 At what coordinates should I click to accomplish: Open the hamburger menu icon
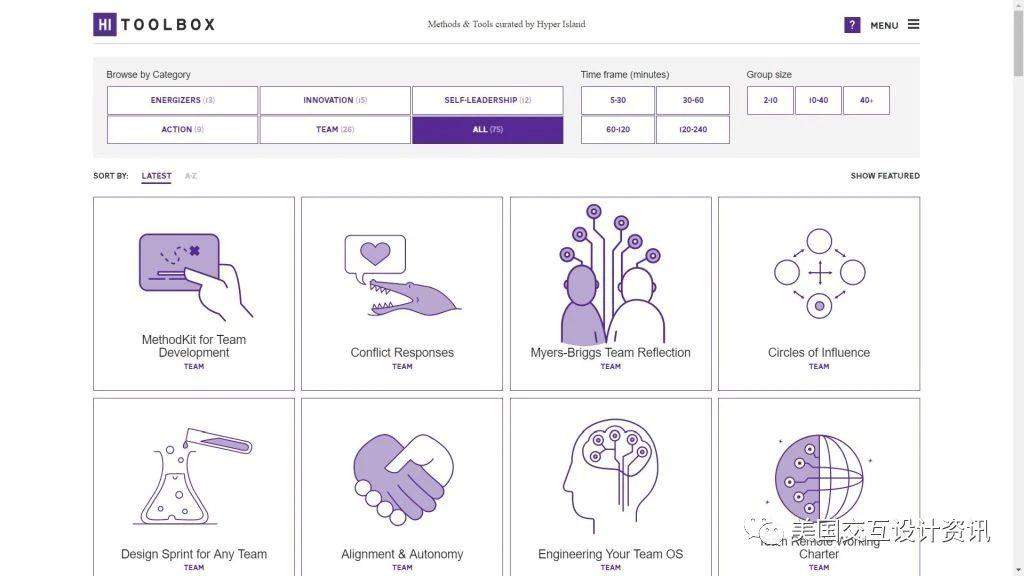914,24
